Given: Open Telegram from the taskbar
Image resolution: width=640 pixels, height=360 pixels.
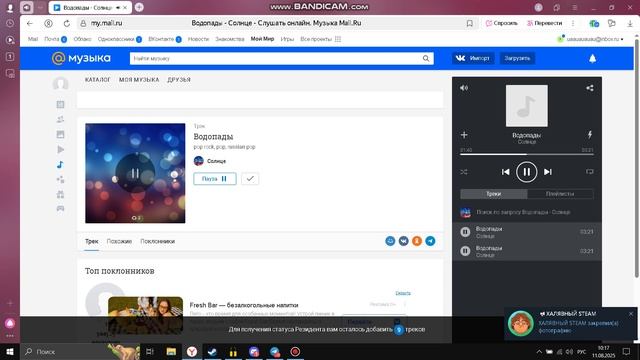Looking at the screenshot, I should (x=274, y=351).
